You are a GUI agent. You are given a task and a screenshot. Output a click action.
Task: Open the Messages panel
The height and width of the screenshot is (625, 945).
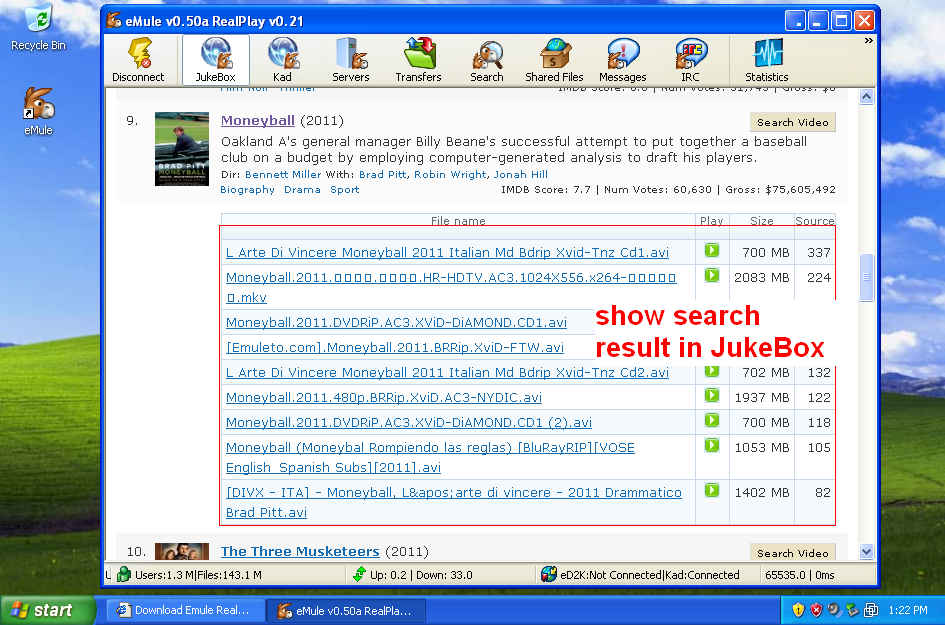623,60
